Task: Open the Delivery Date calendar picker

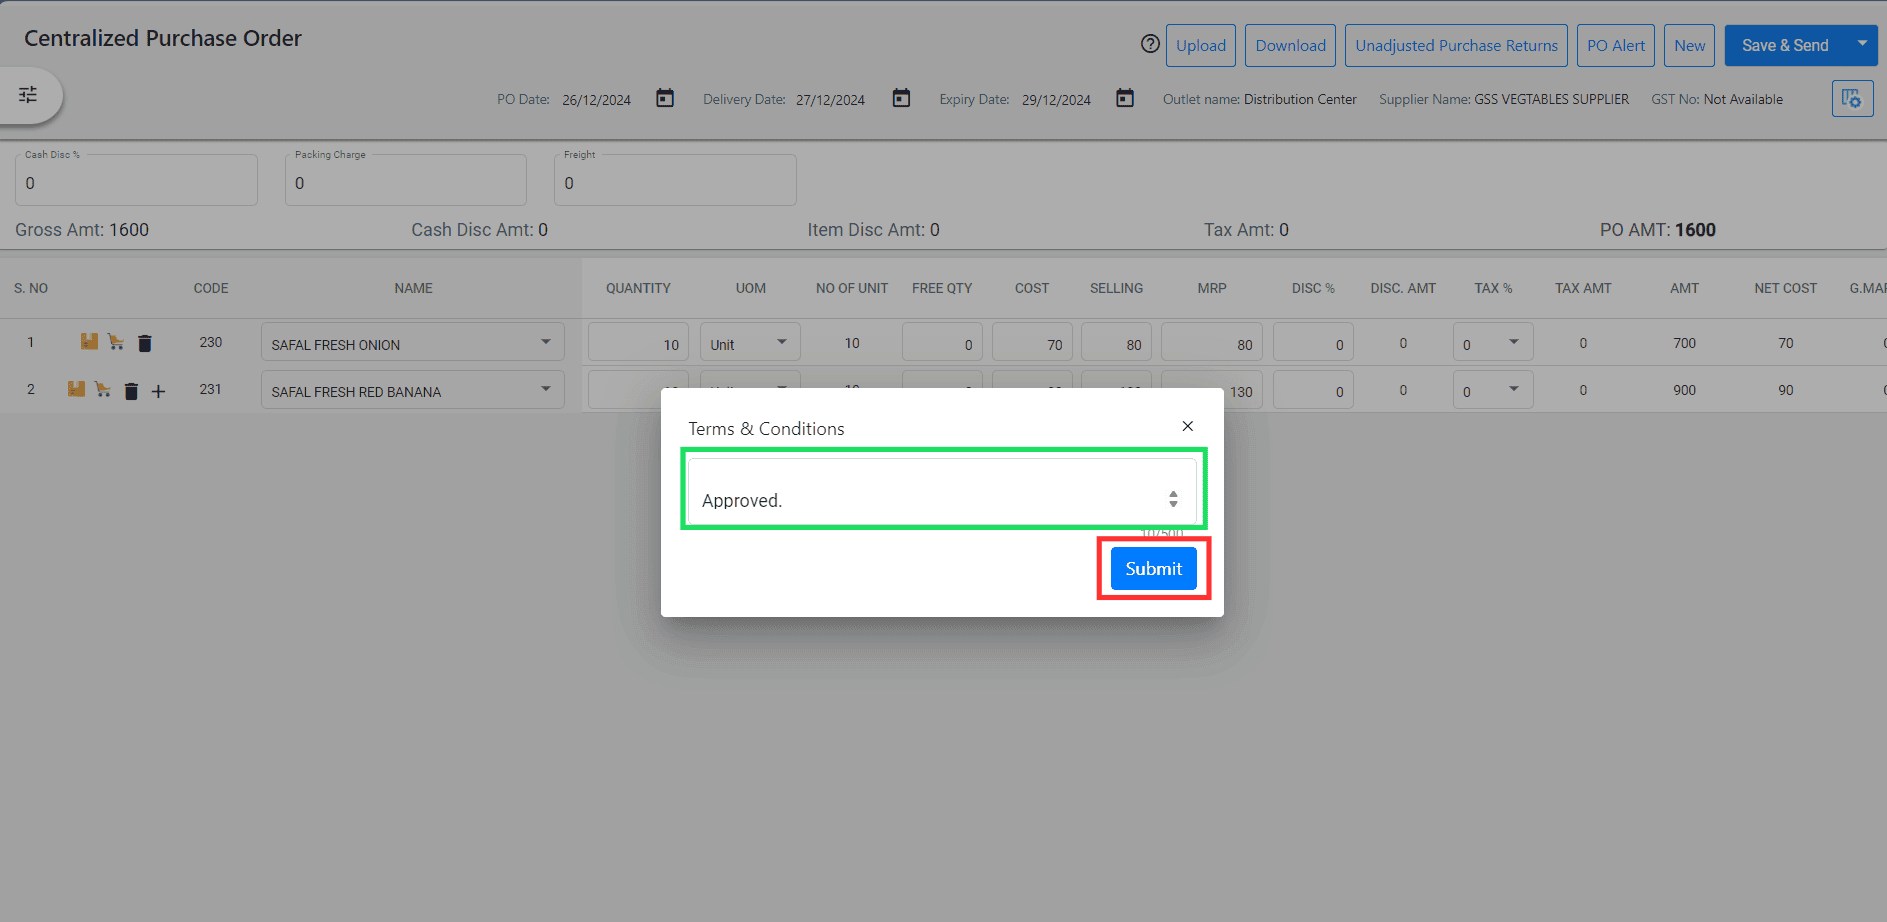Action: tap(901, 98)
